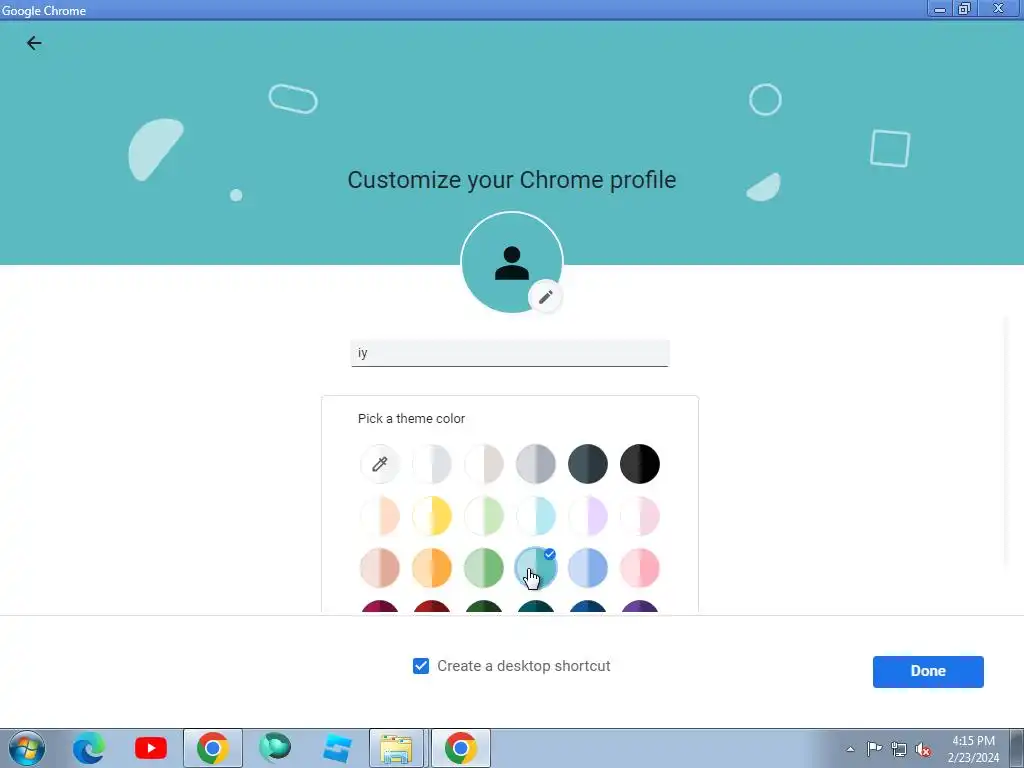
Task: Select the light green theme color
Action: pyautogui.click(x=484, y=516)
